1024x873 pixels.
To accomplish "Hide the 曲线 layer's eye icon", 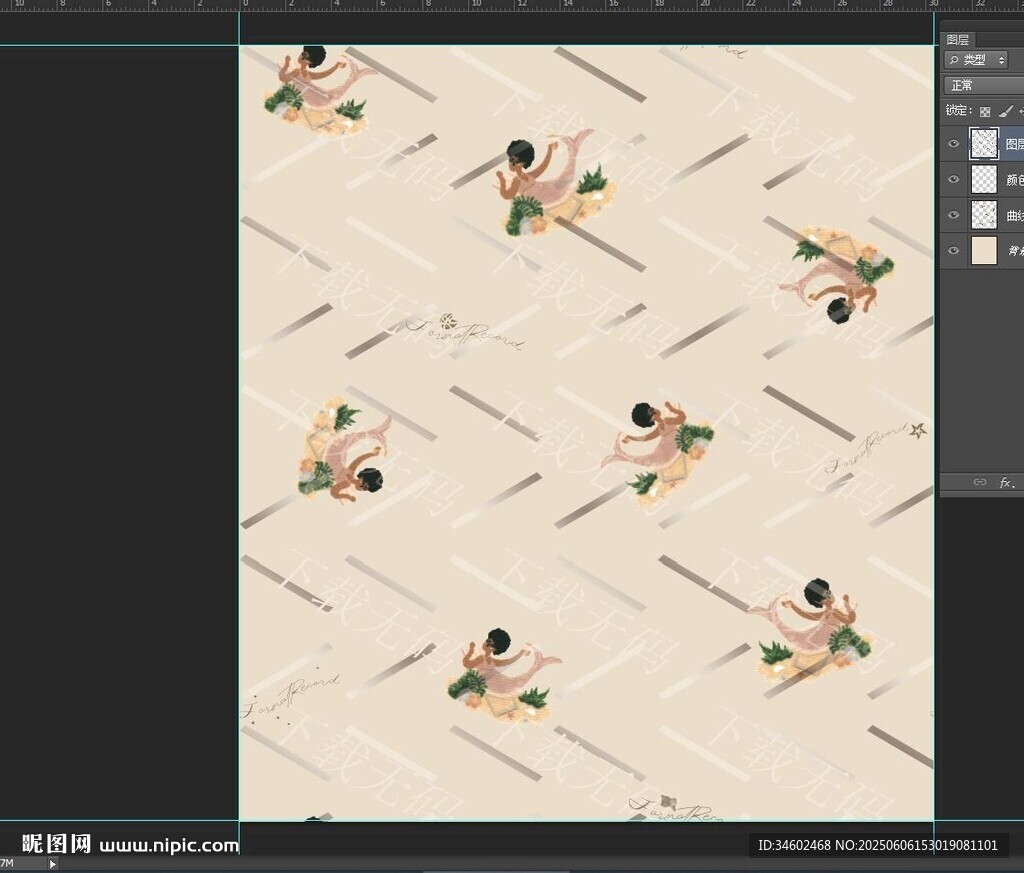I will 953,215.
